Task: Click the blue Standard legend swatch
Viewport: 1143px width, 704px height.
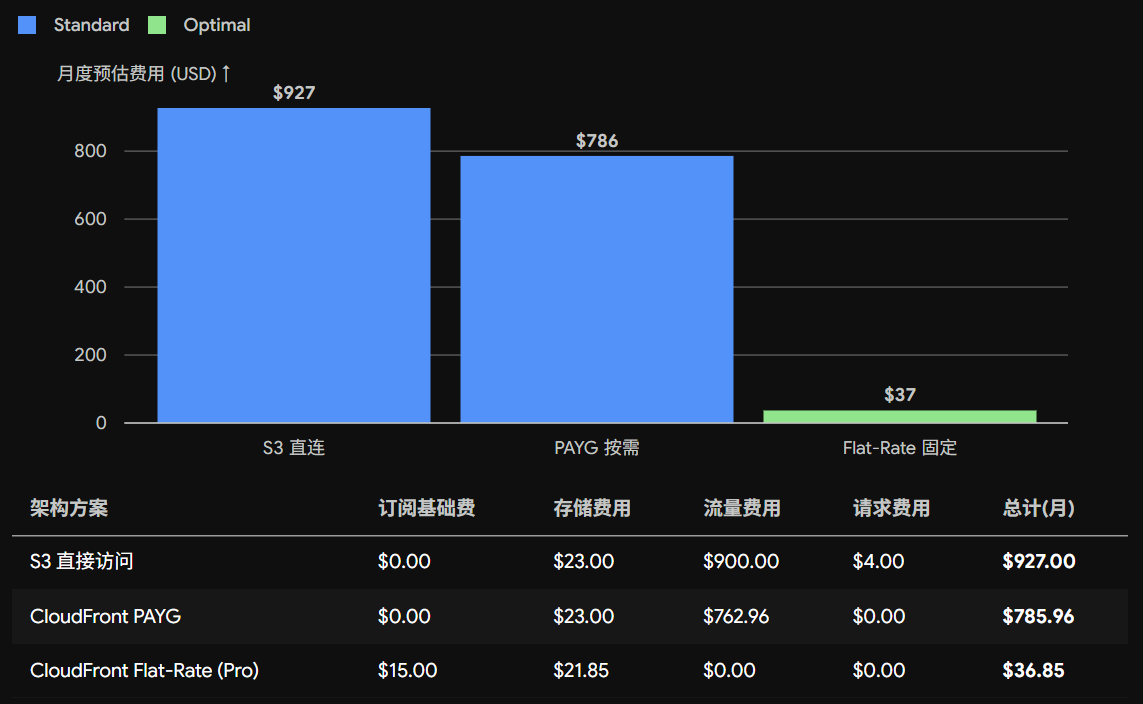Action: tap(27, 26)
